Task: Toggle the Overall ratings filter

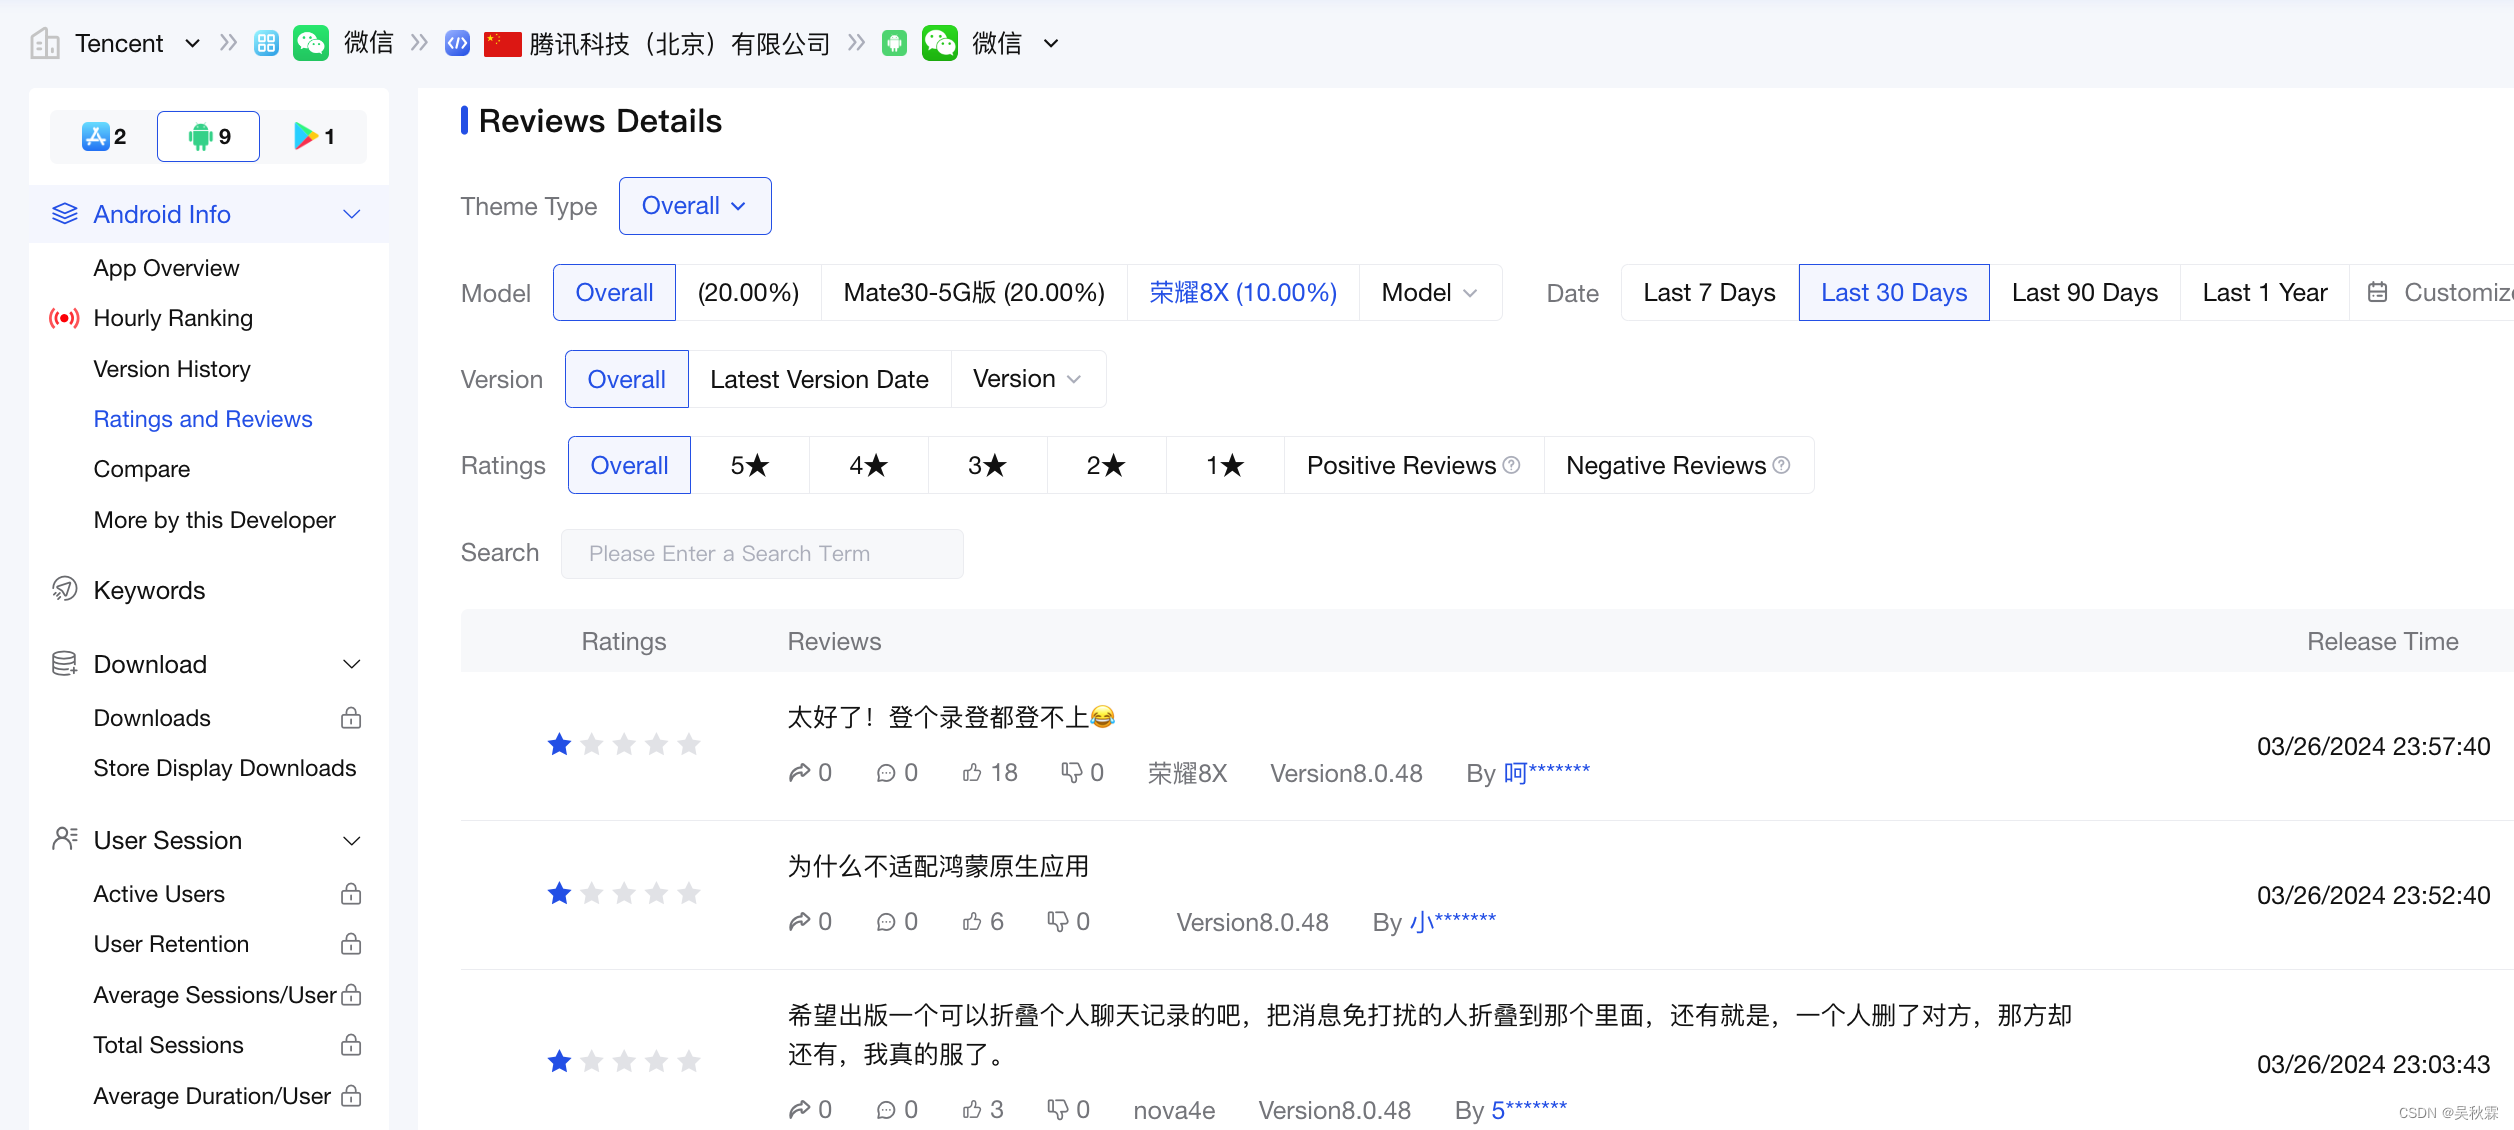Action: point(628,463)
